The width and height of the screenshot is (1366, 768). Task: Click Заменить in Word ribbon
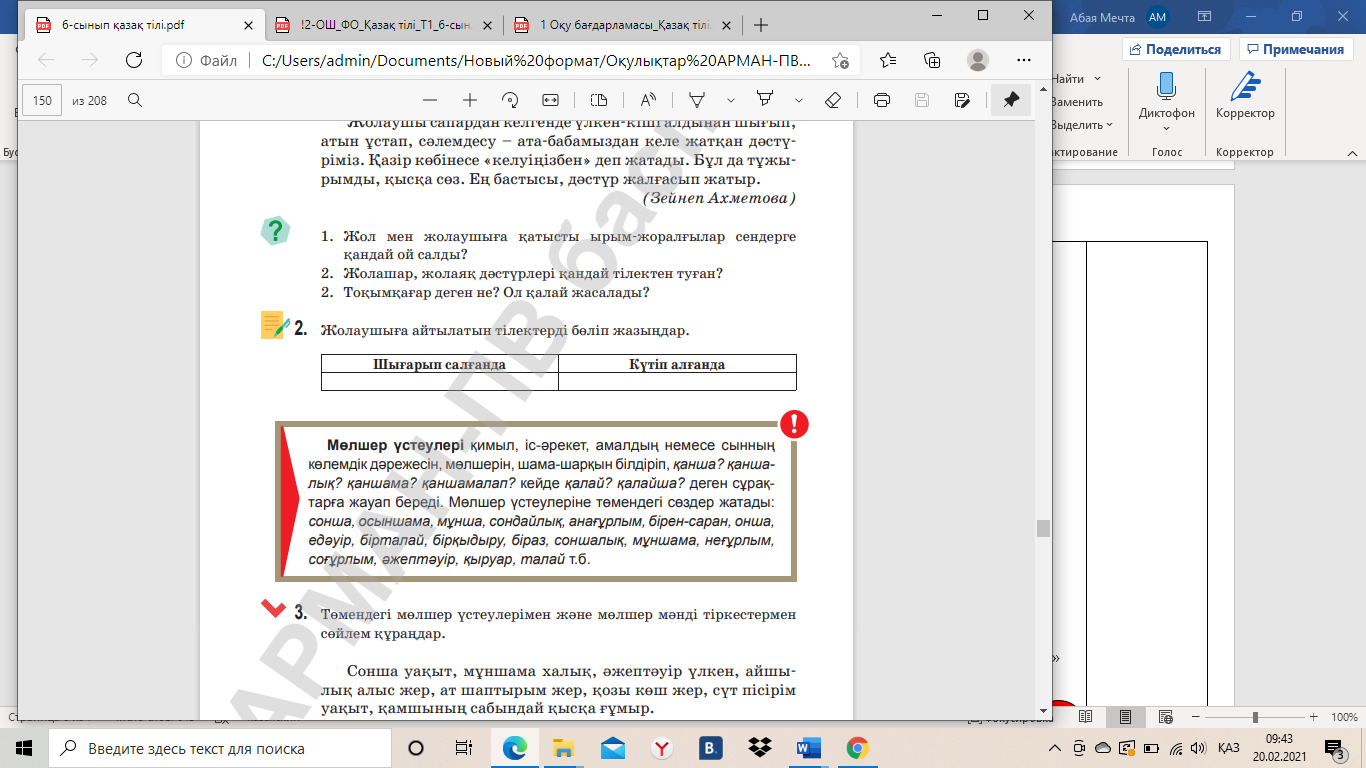[x=1077, y=102]
